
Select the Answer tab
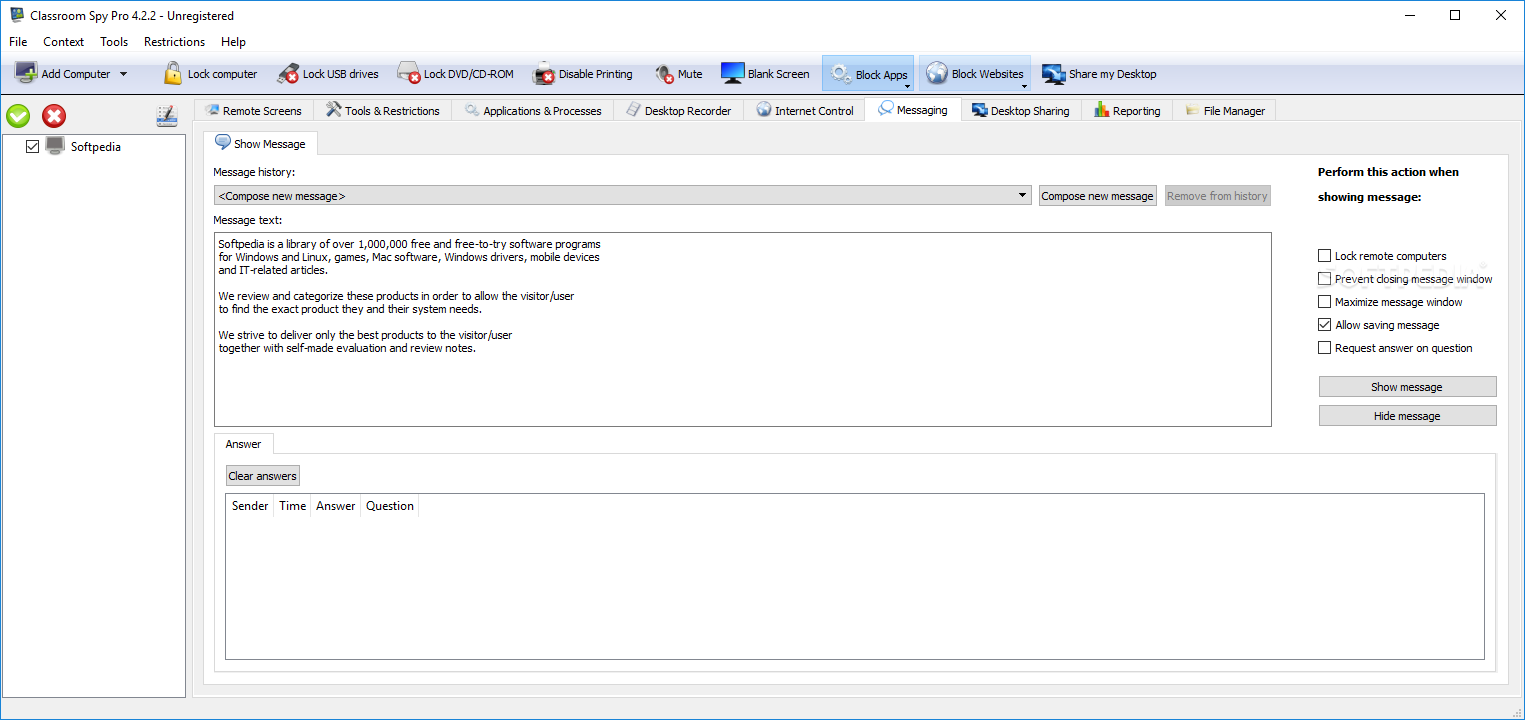[243, 444]
